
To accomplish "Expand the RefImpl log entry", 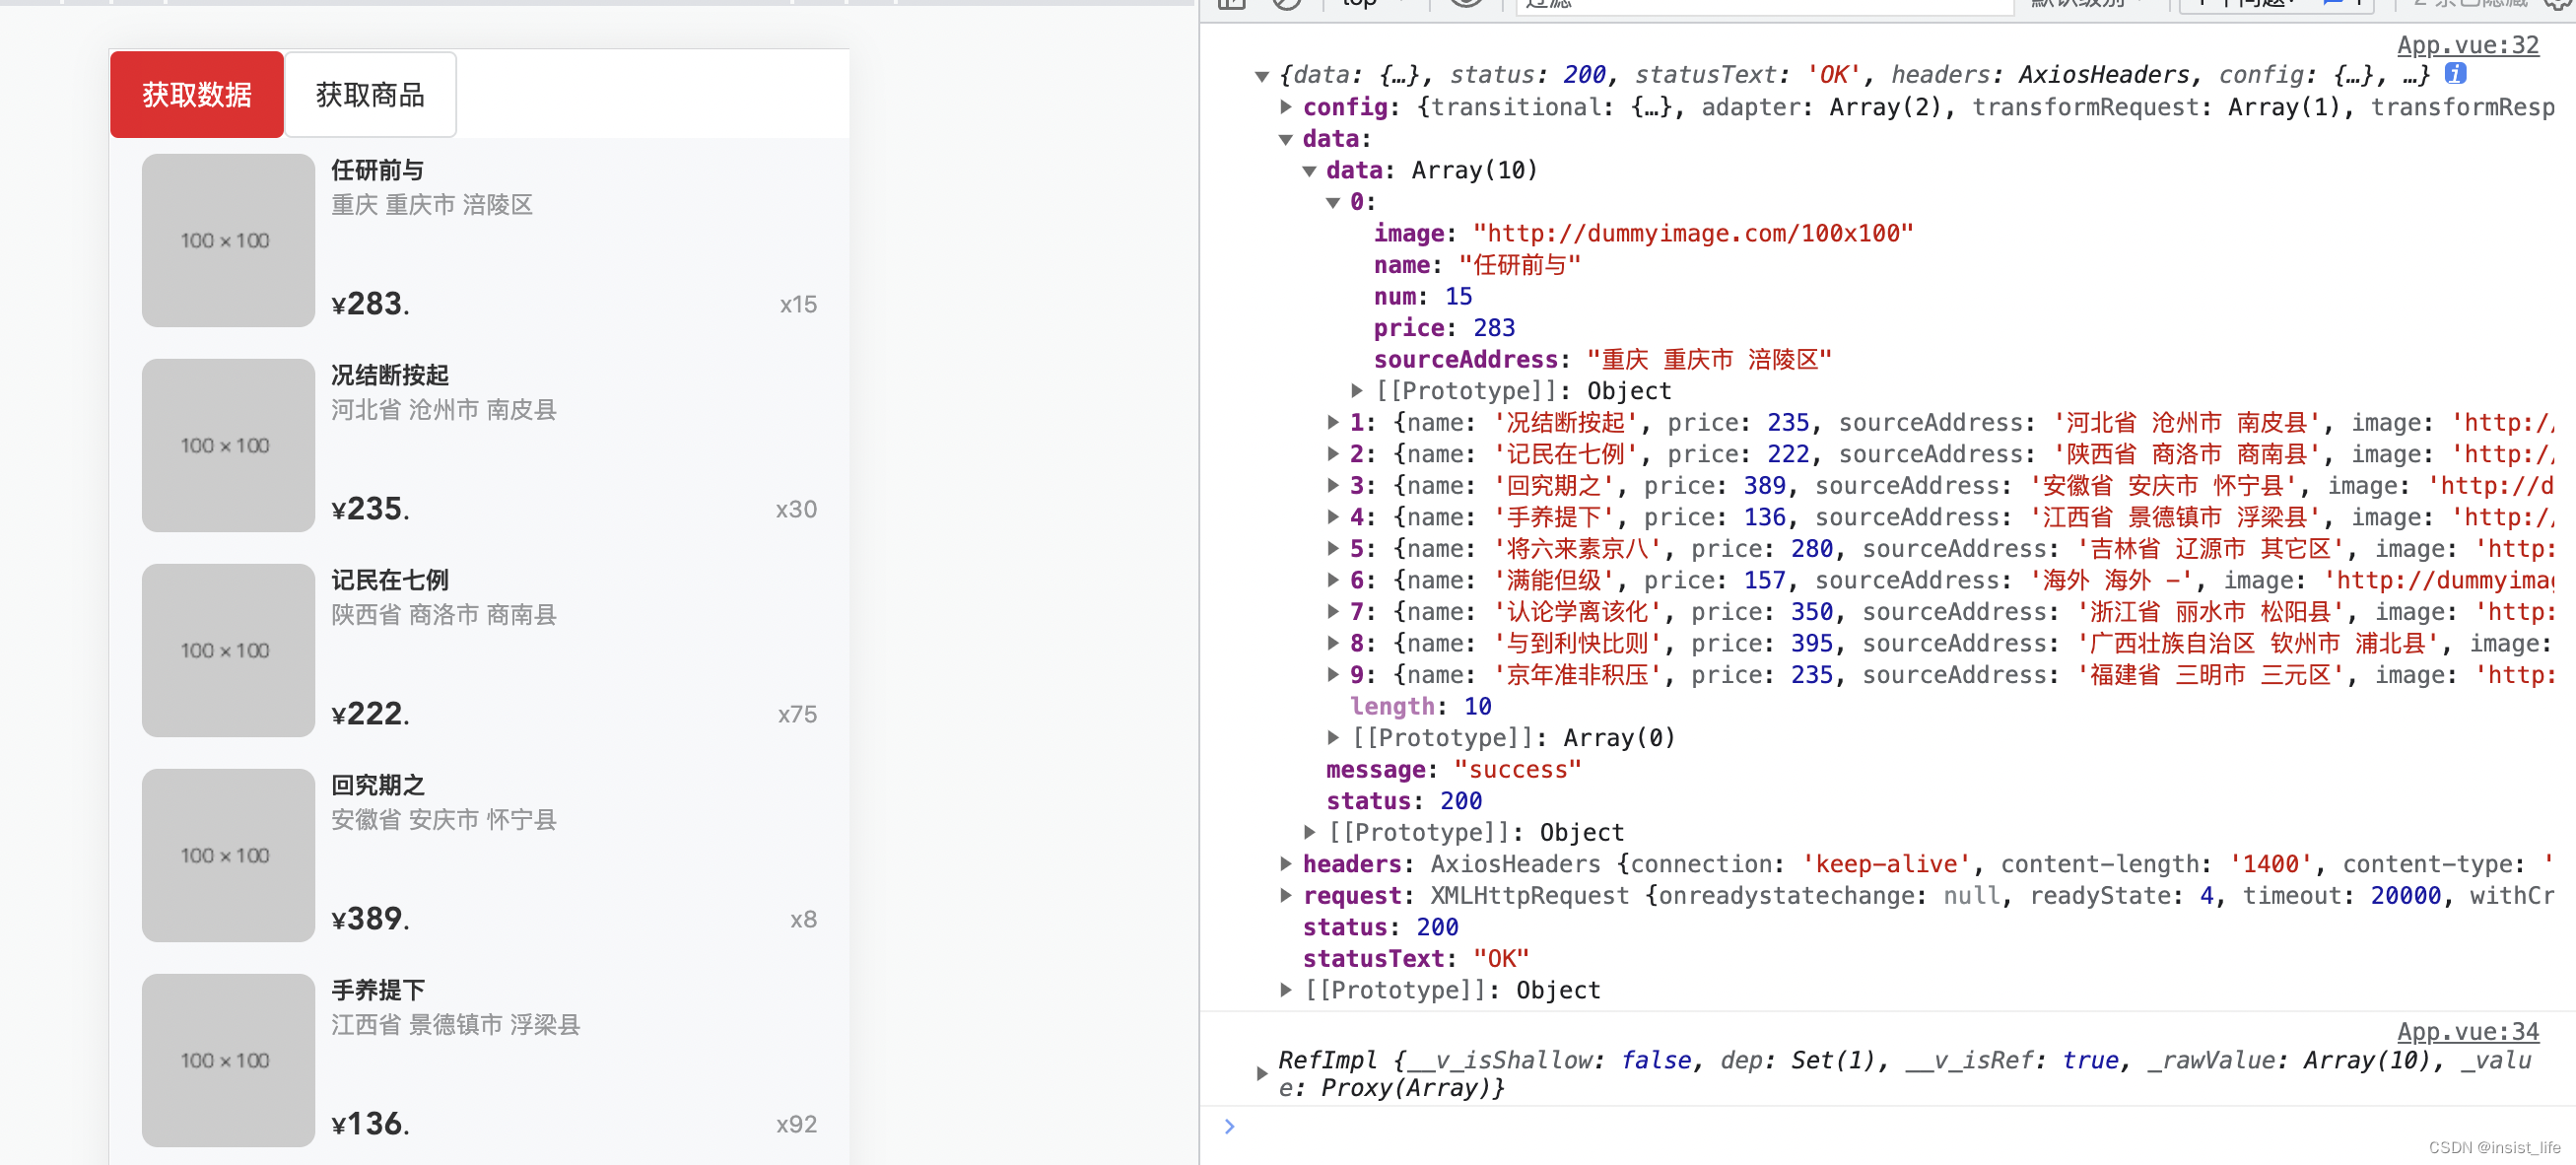I will click(1262, 1073).
